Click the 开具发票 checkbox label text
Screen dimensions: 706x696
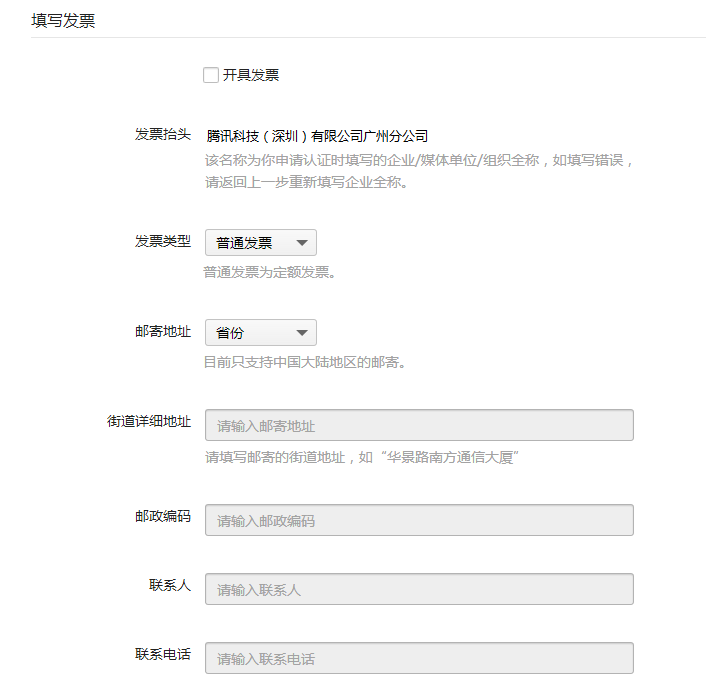click(251, 75)
